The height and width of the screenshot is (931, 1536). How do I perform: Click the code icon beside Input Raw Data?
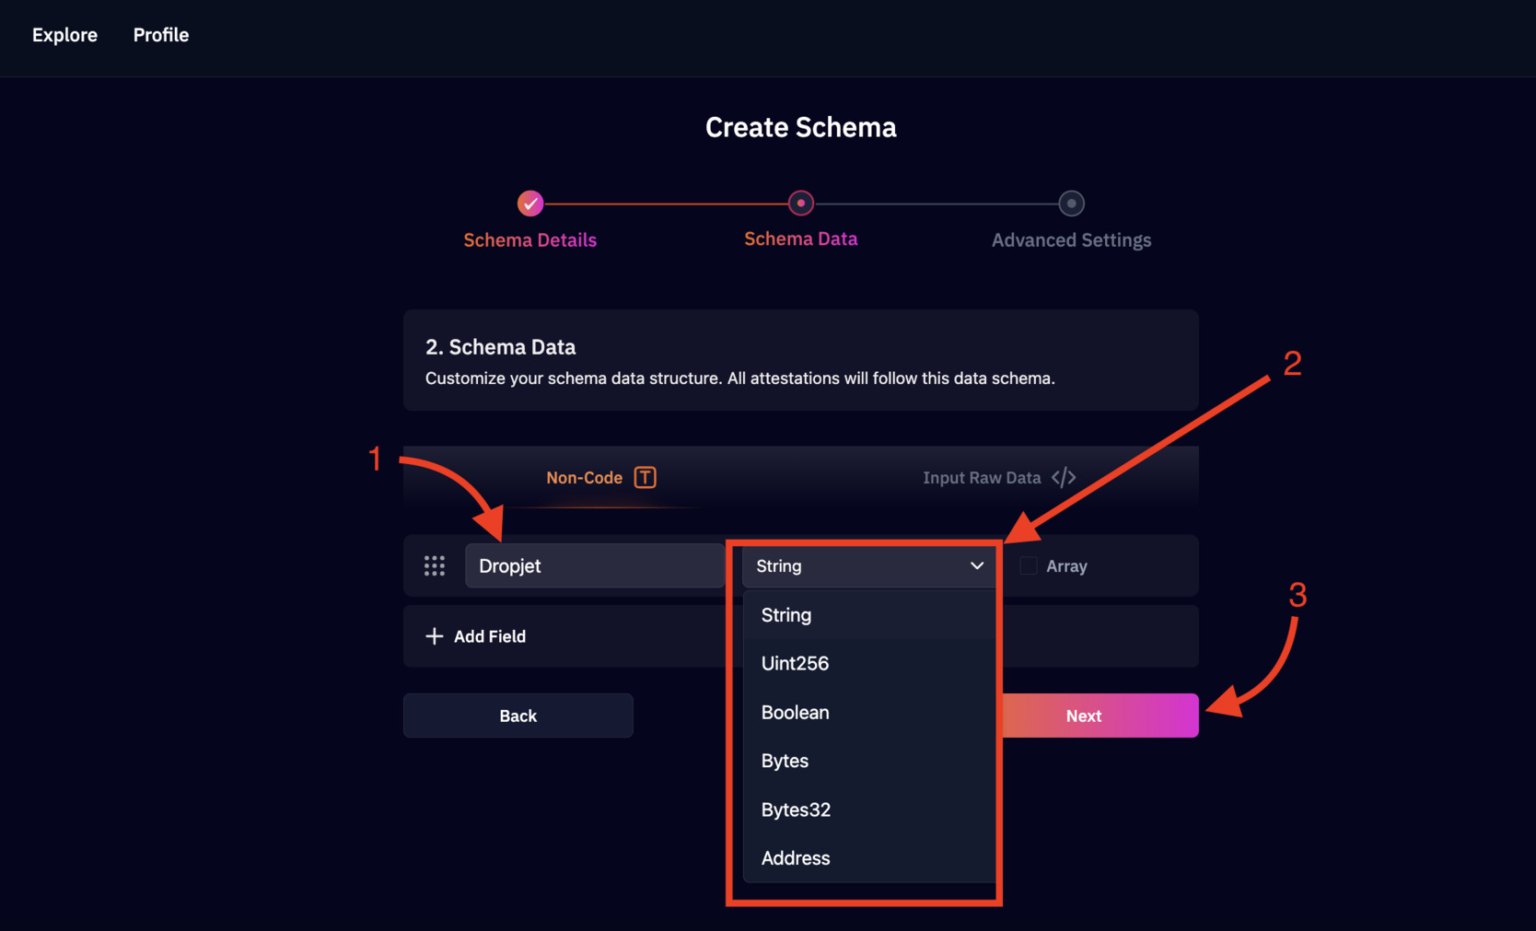(x=1063, y=477)
